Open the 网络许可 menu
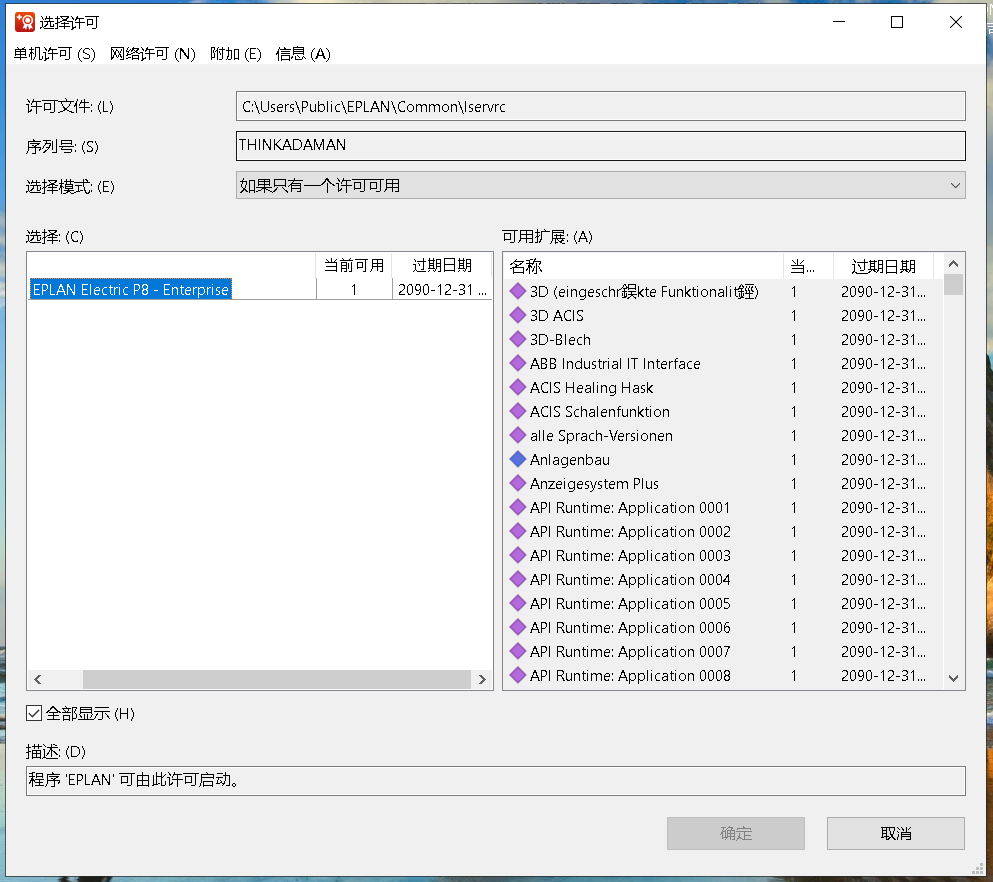Screen dimensions: 993x882 tap(152, 54)
